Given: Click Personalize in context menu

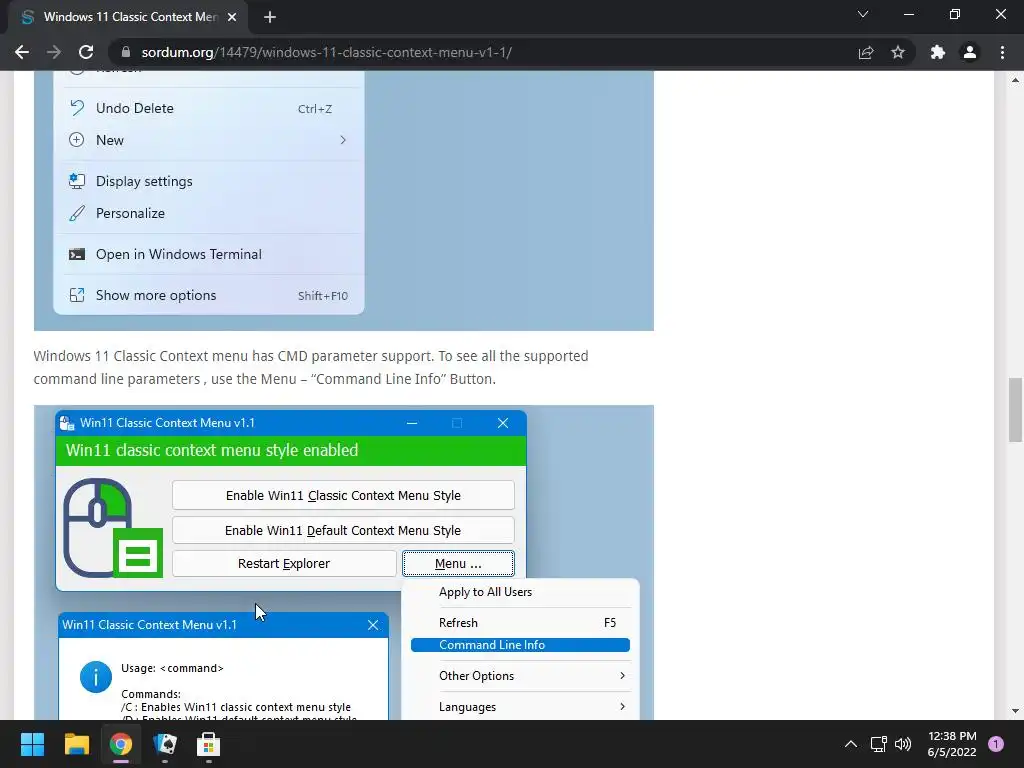Looking at the screenshot, I should click(209, 214).
